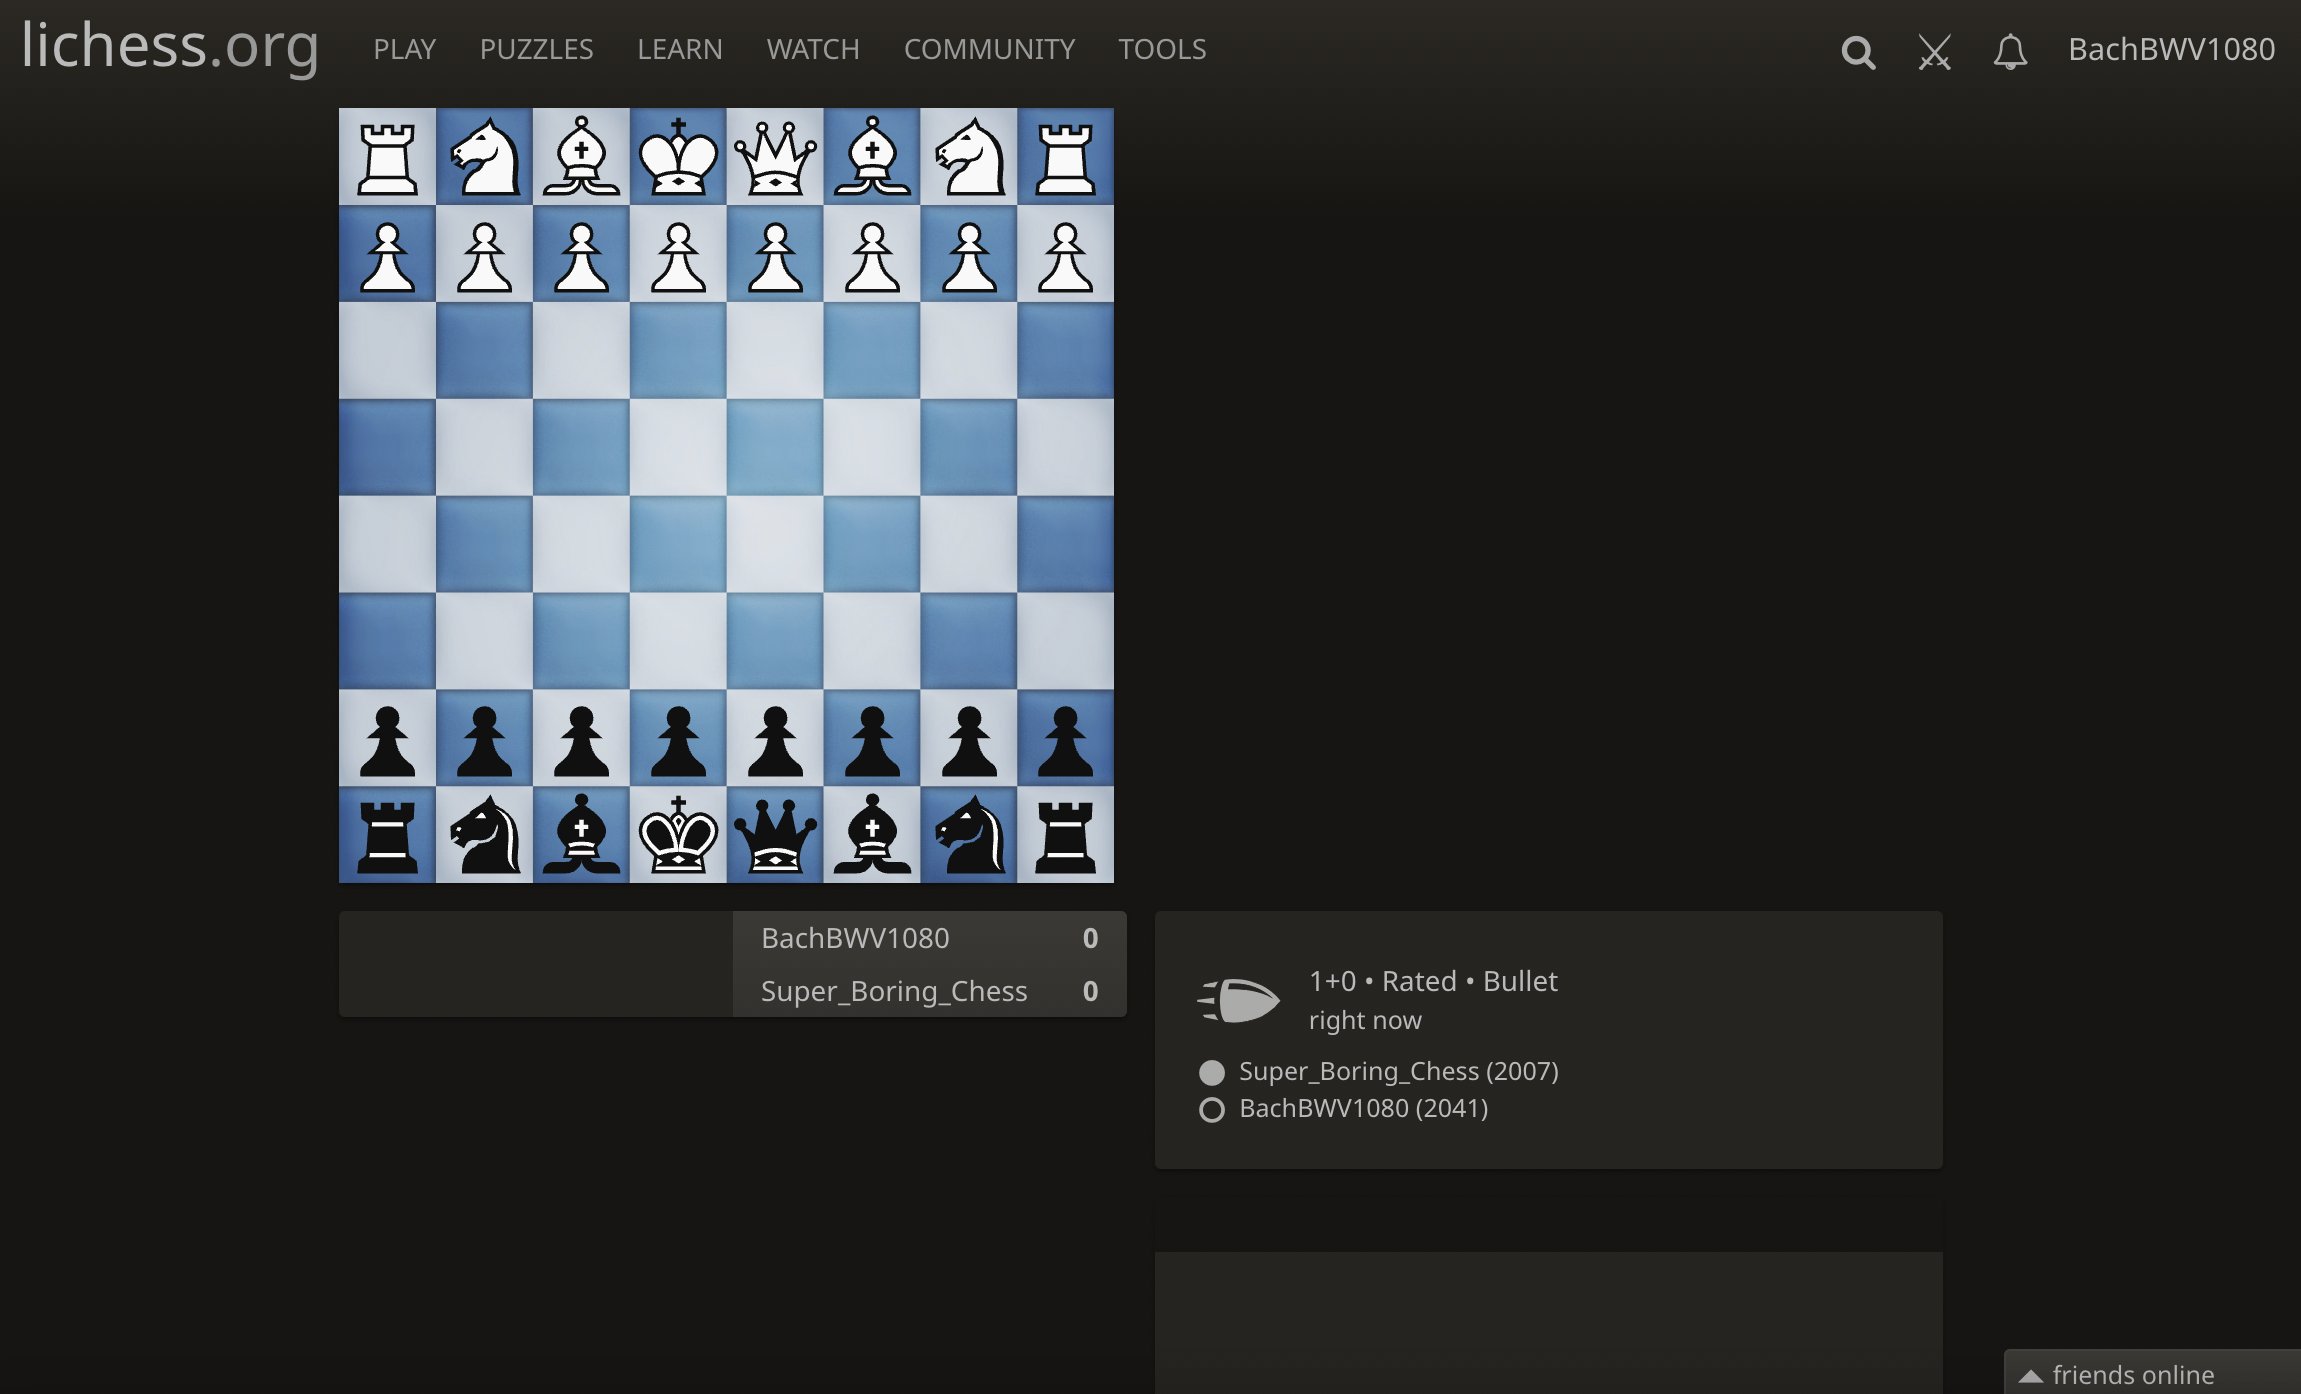The image size is (2301, 1394).
Task: Click the bullet speed icon in the game panel
Action: [x=1240, y=998]
